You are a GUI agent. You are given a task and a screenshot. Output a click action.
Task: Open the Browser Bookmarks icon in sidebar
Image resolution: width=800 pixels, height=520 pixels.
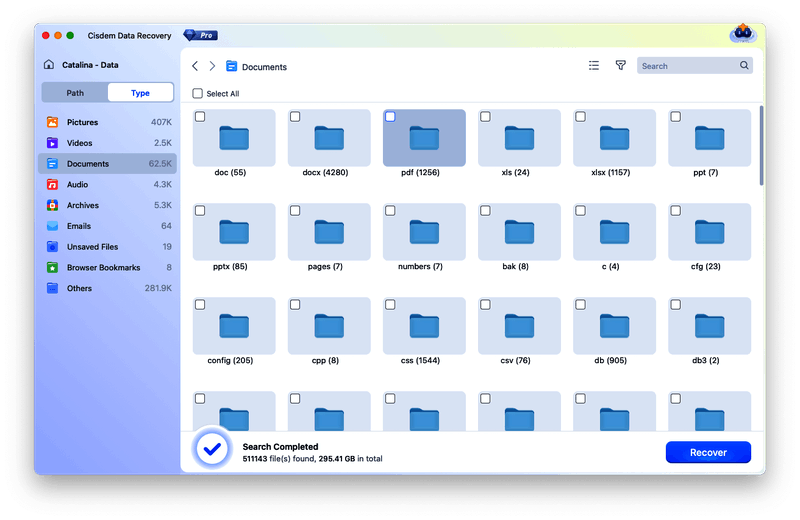click(52, 268)
